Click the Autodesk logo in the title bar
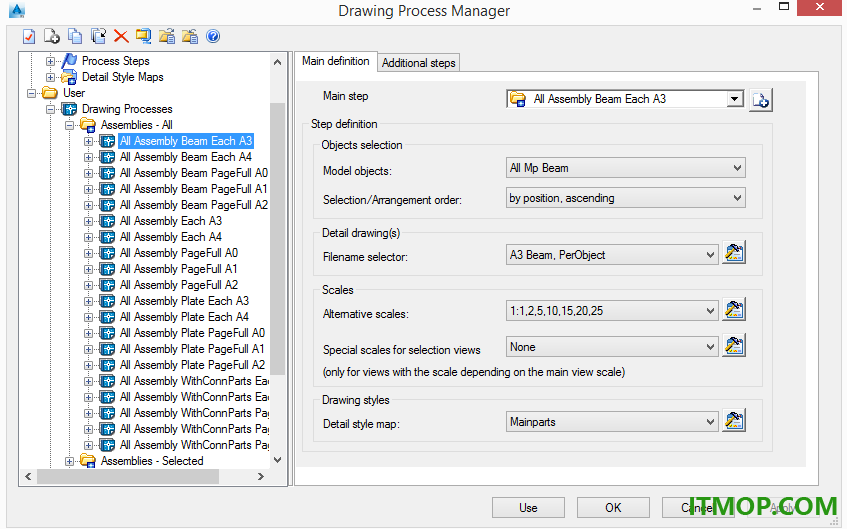Viewport: 847px width, 529px height. [x=17, y=10]
